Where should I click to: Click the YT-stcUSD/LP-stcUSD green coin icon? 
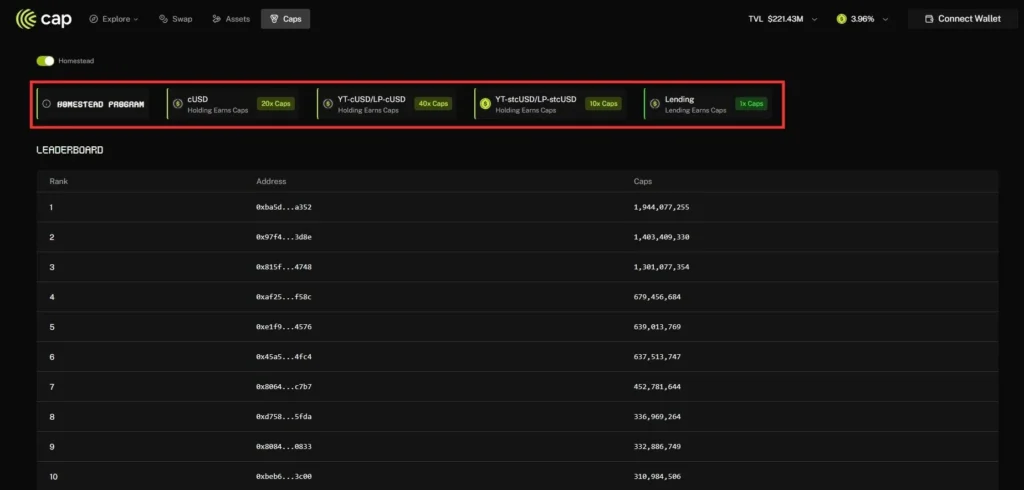485,104
